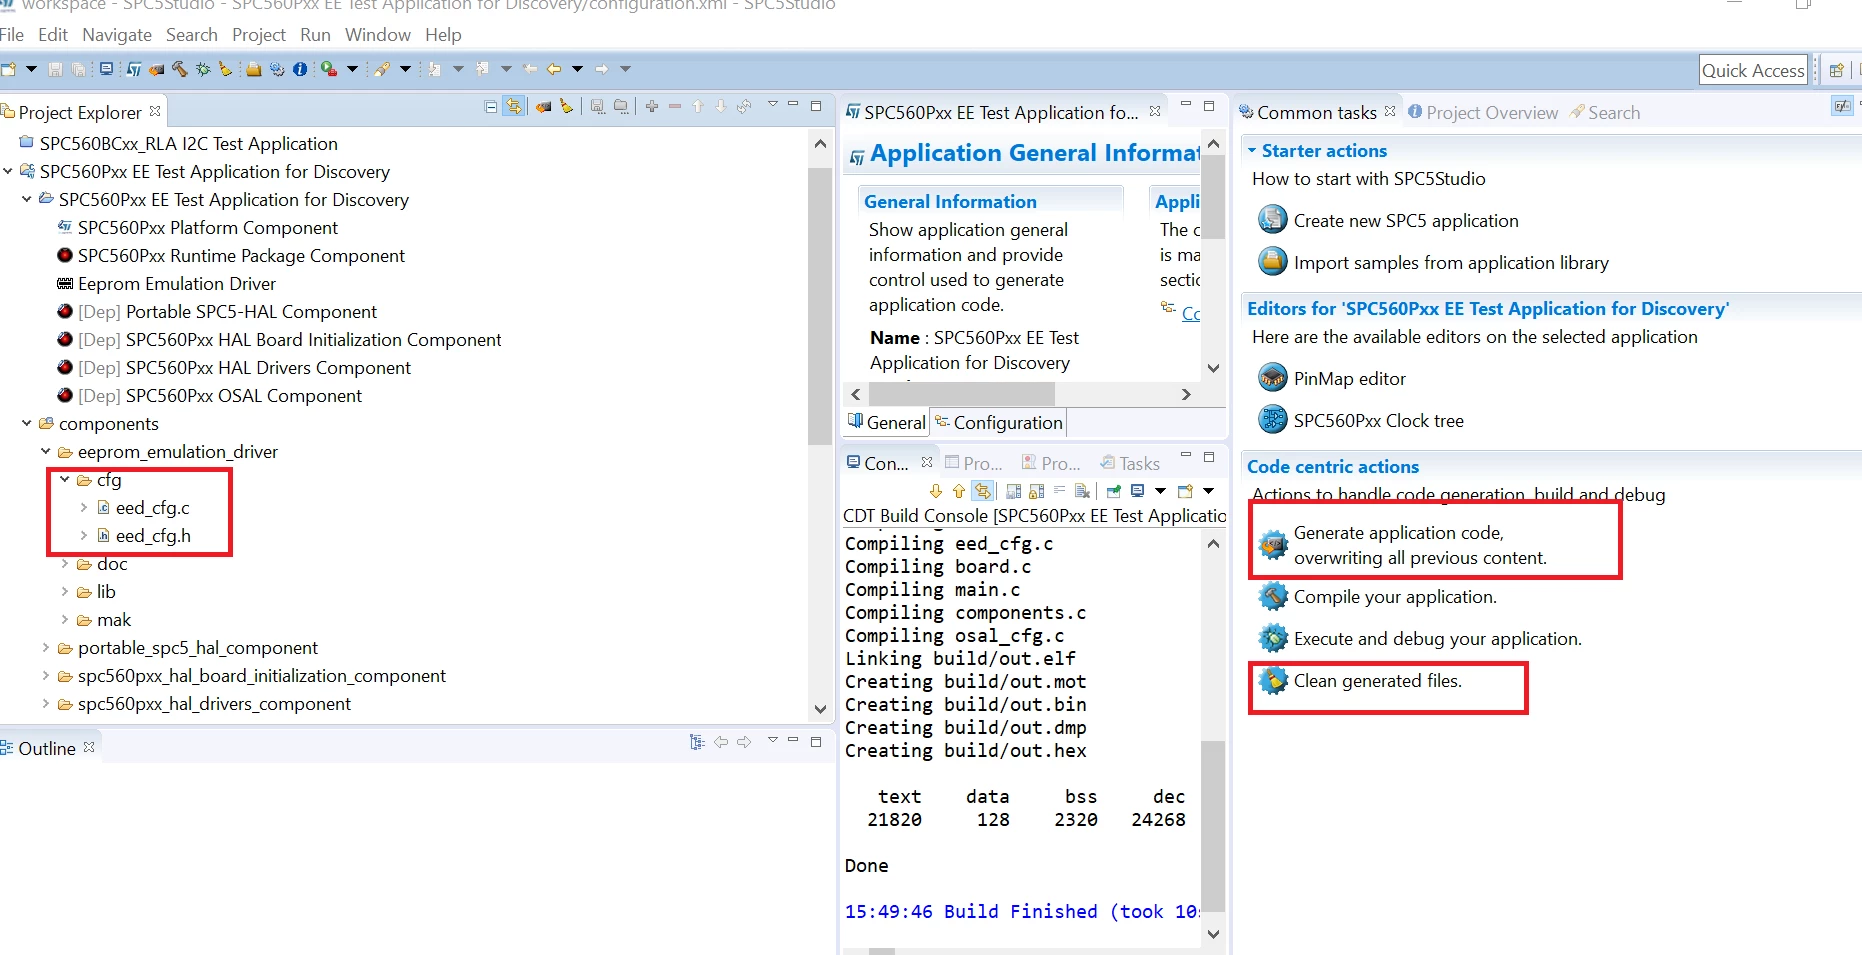Open the File menu
Screen dimensions: 1862x955
pos(12,35)
